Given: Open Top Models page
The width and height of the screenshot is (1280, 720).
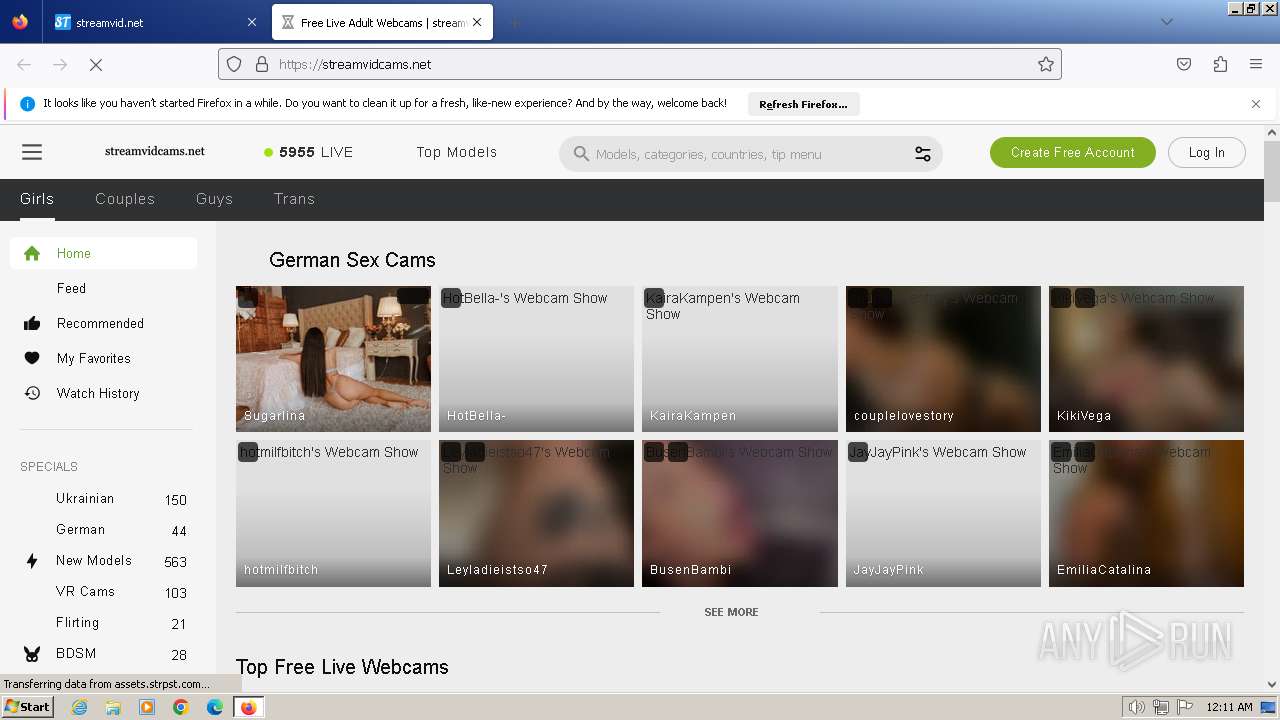Looking at the screenshot, I should [x=457, y=152].
